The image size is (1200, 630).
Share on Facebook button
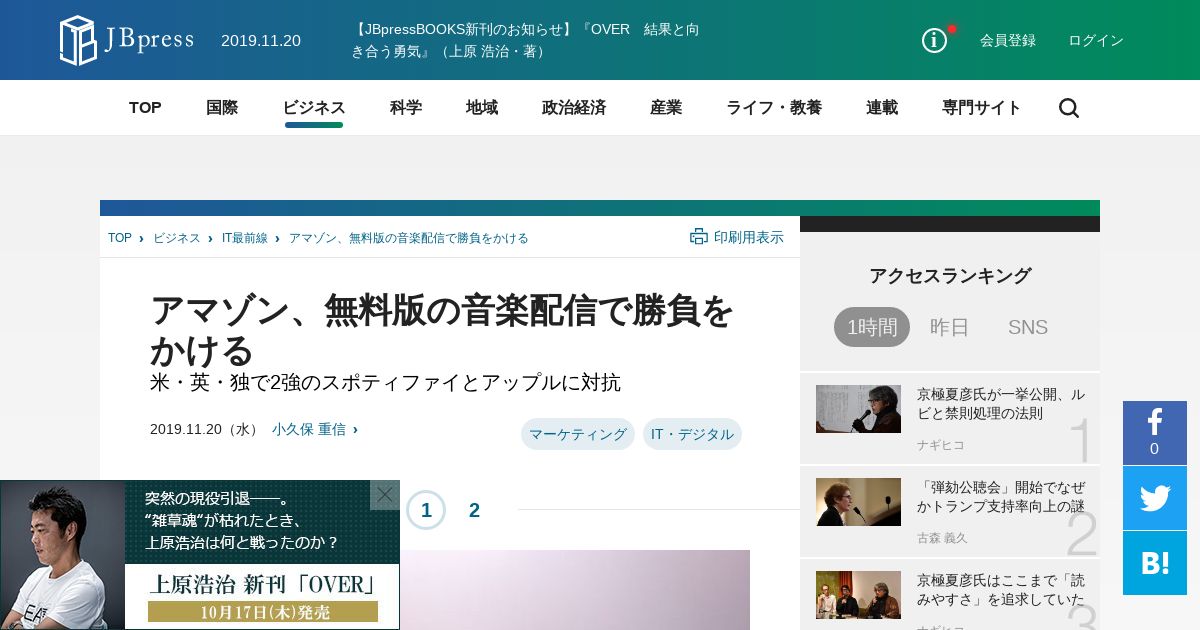pyautogui.click(x=1155, y=432)
